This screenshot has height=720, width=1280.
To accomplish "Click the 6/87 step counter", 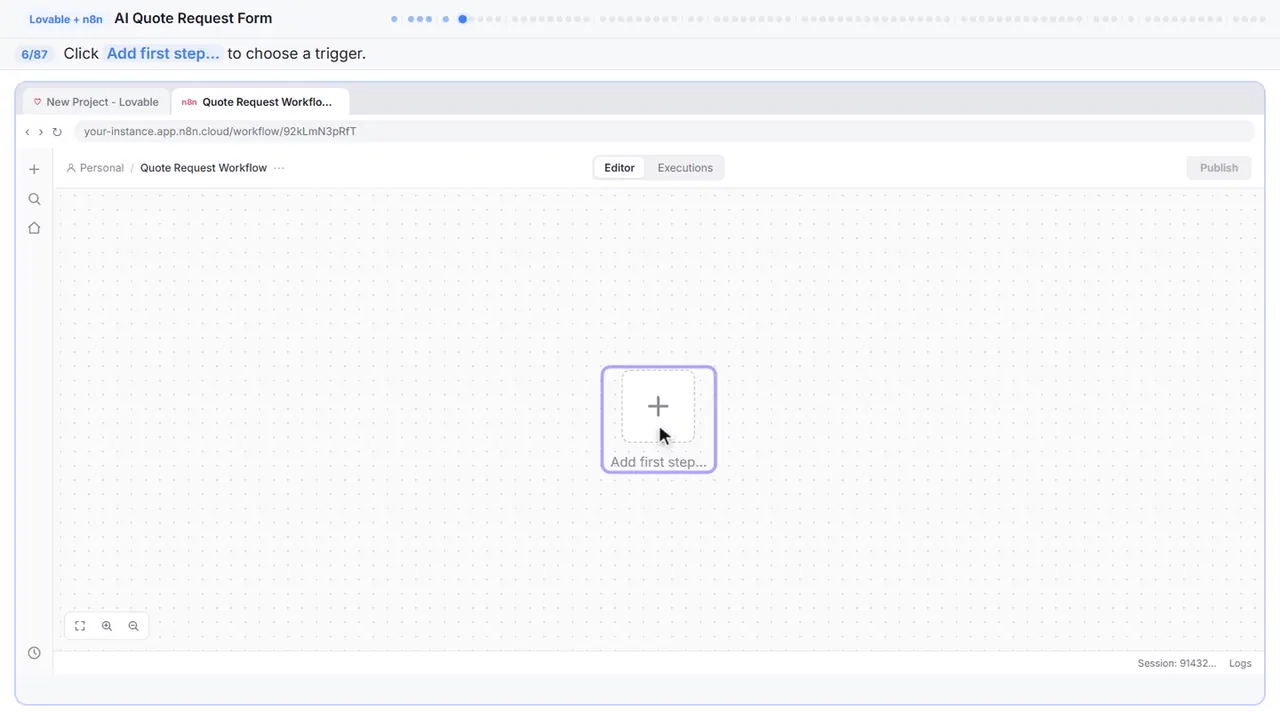I will pos(34,54).
